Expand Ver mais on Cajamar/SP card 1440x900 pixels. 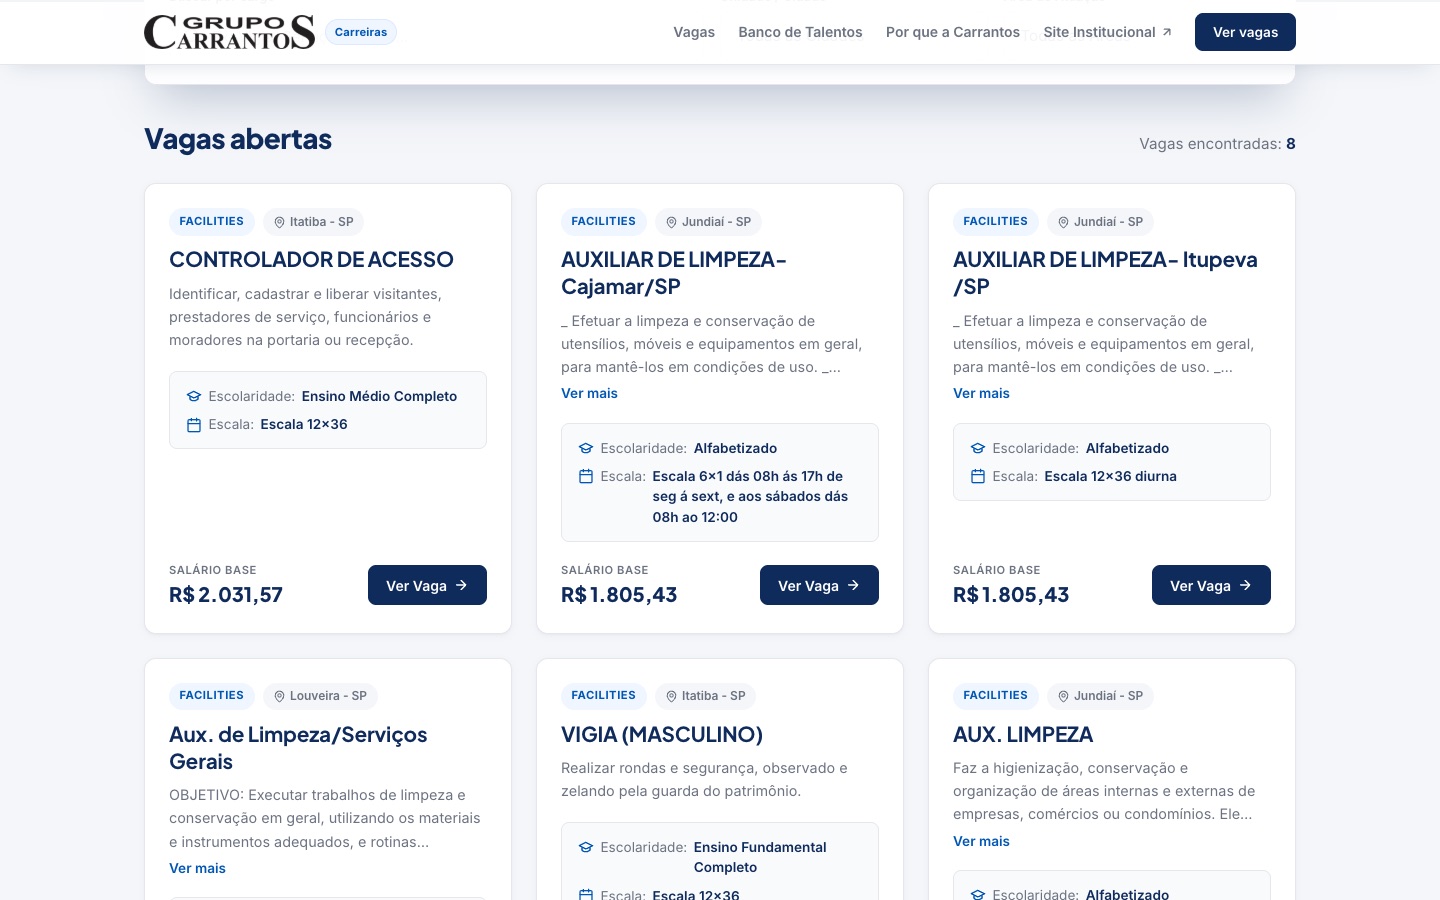[589, 393]
